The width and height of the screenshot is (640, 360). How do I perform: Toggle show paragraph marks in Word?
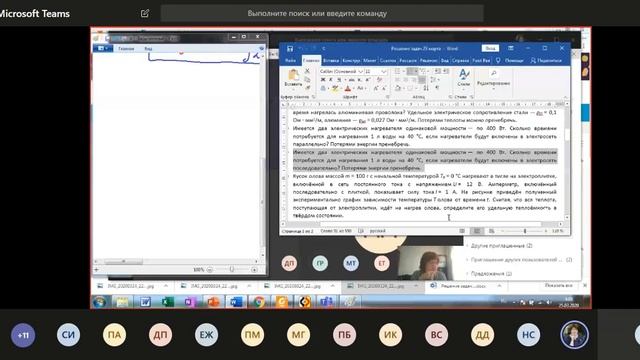(437, 88)
